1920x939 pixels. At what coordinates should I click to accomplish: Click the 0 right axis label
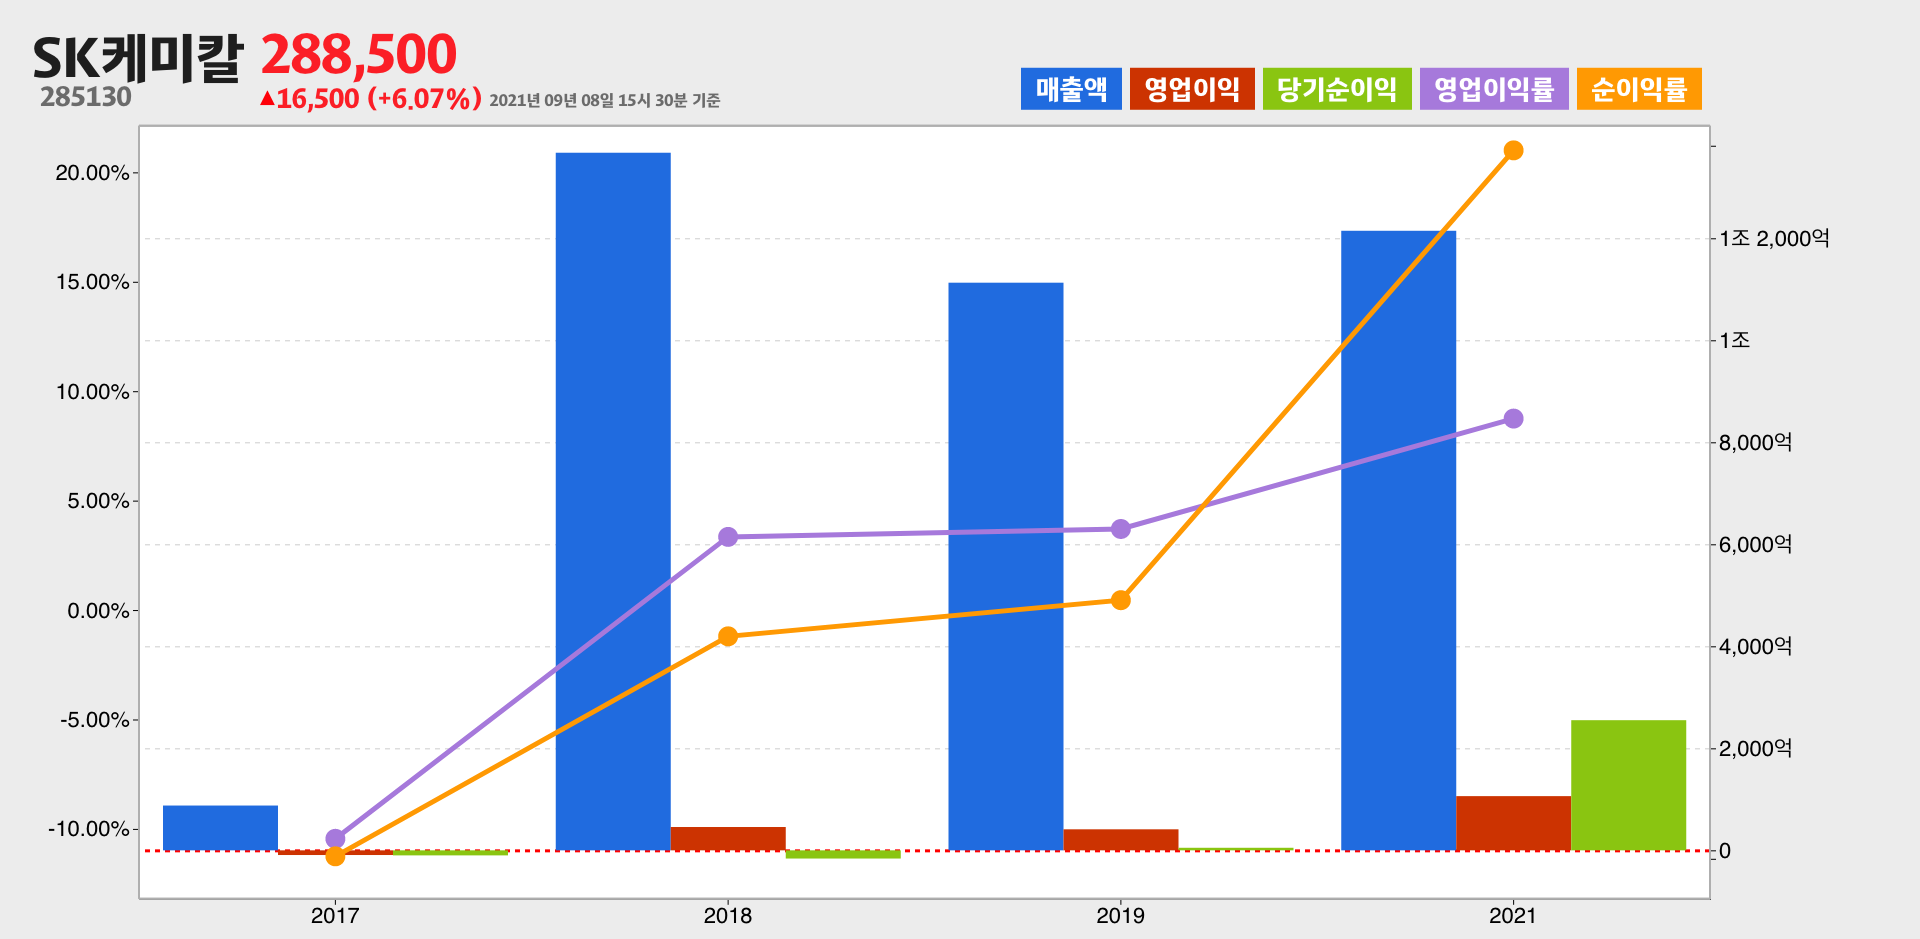[1725, 852]
